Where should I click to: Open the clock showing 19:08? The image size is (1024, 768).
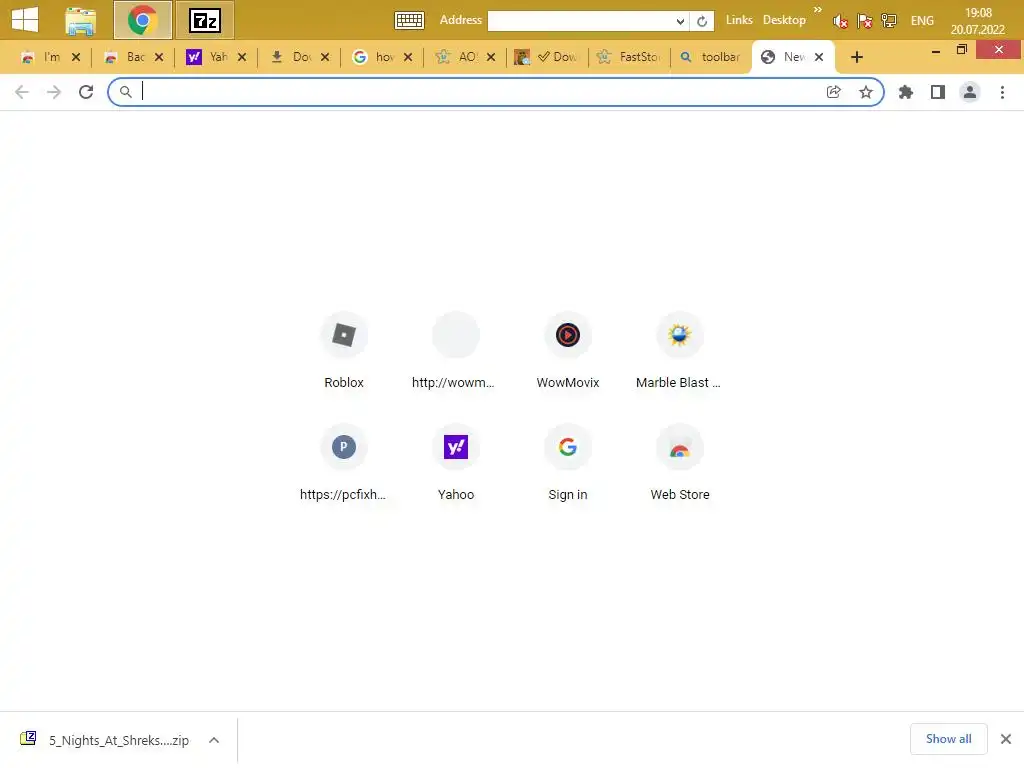coord(978,21)
